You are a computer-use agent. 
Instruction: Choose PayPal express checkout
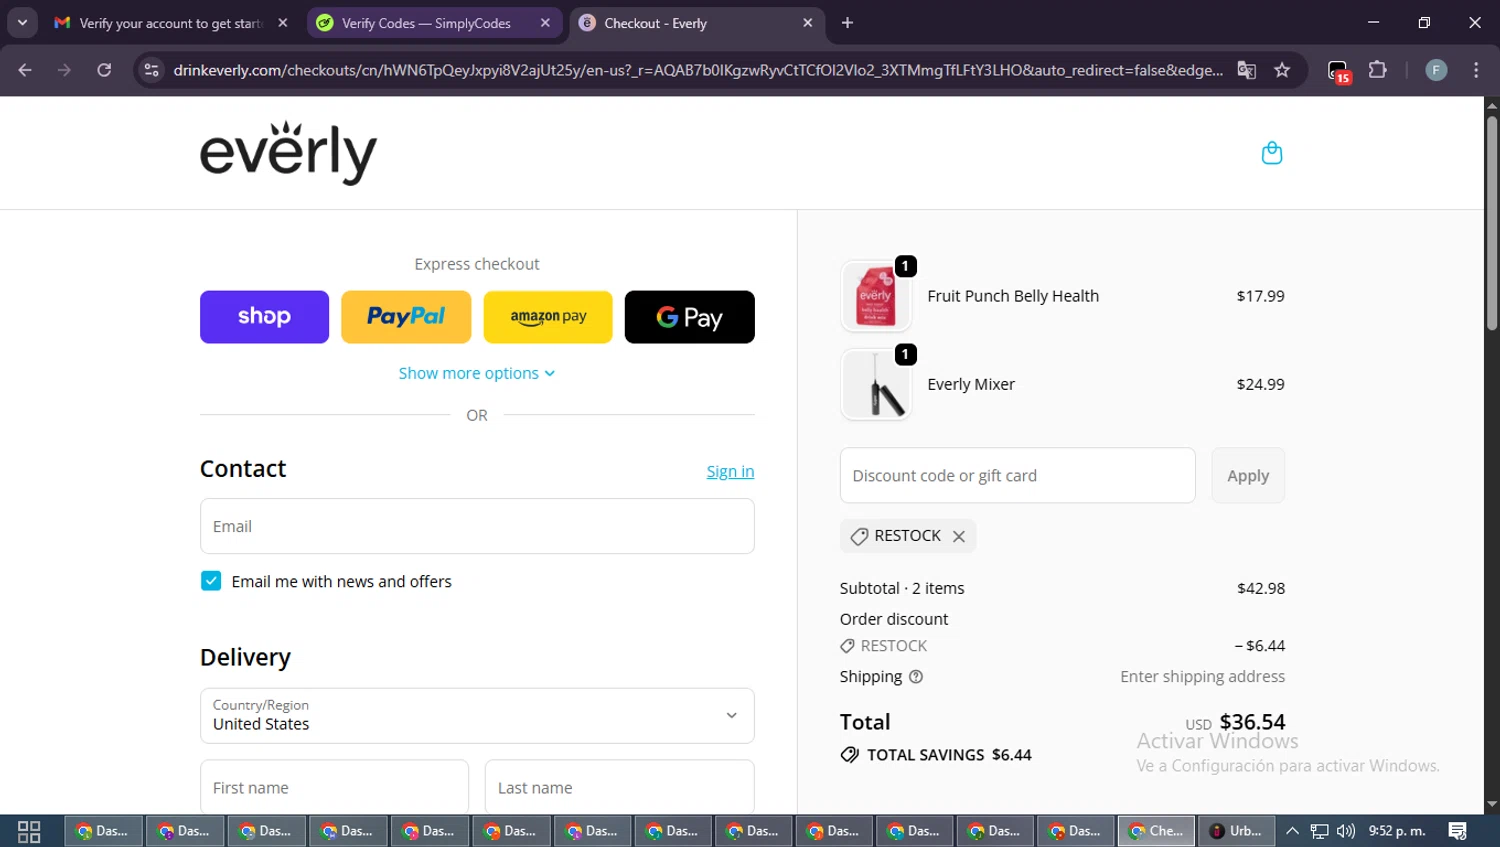(x=406, y=317)
